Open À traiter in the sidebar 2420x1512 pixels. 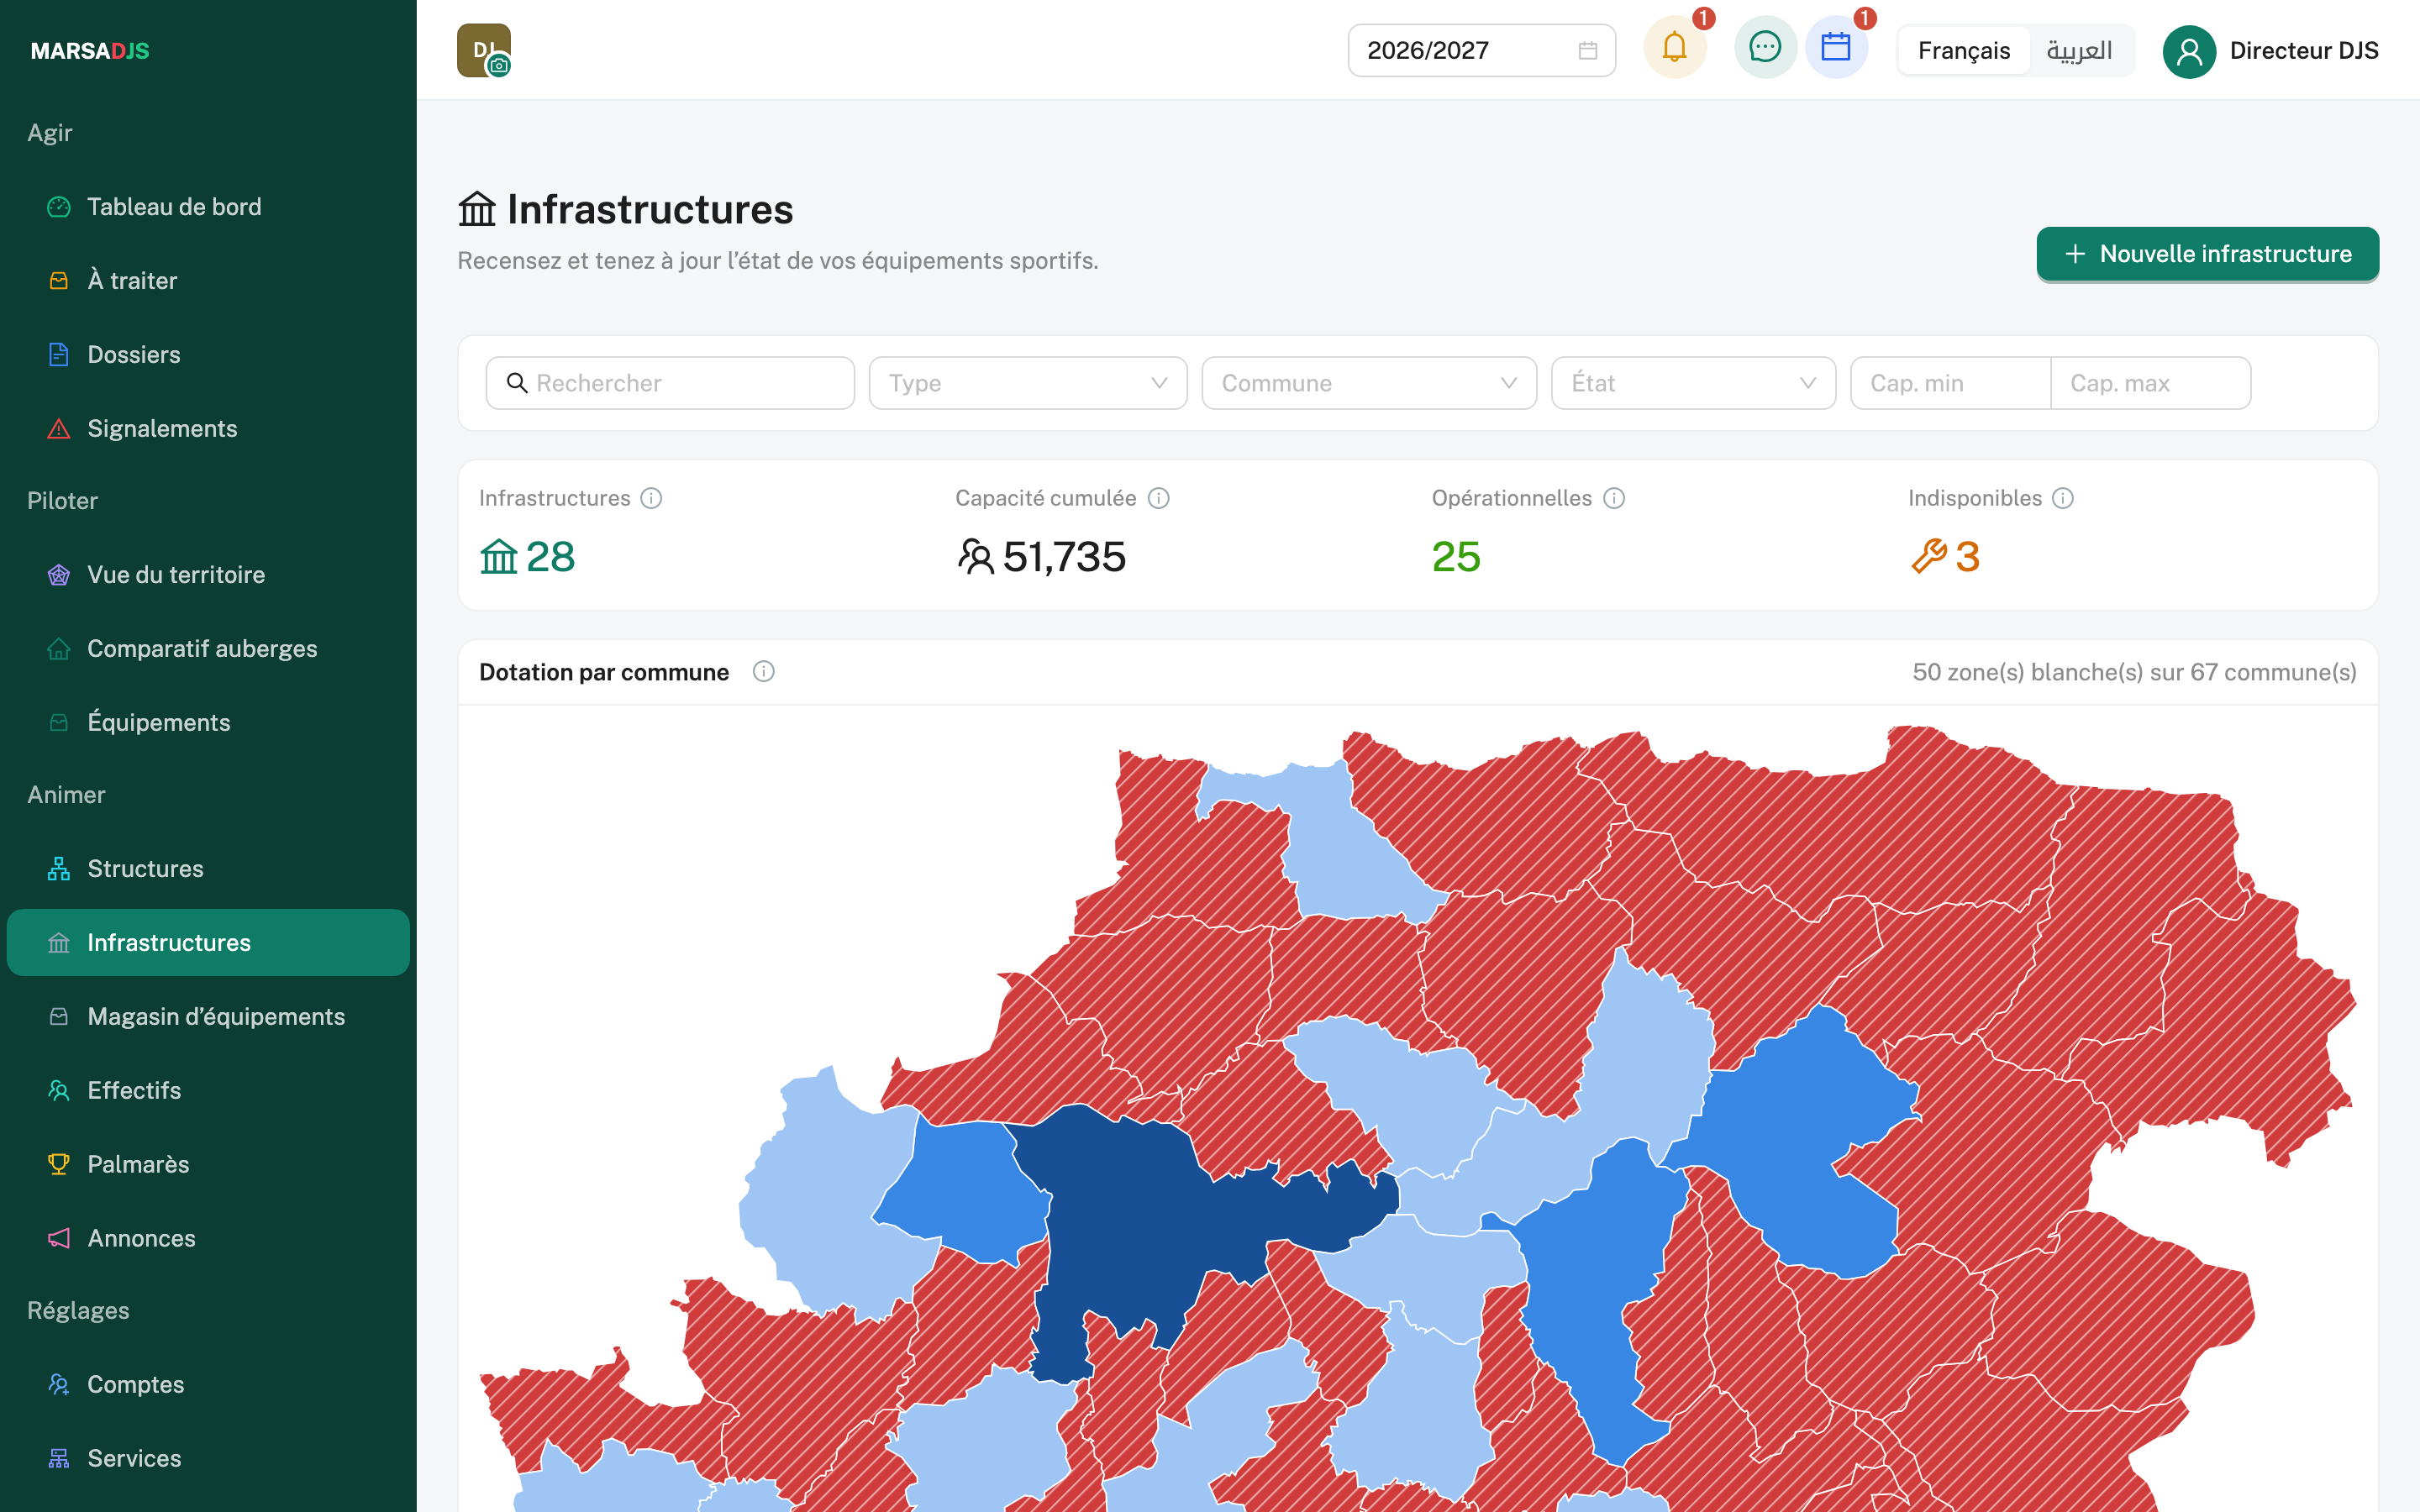click(208, 281)
